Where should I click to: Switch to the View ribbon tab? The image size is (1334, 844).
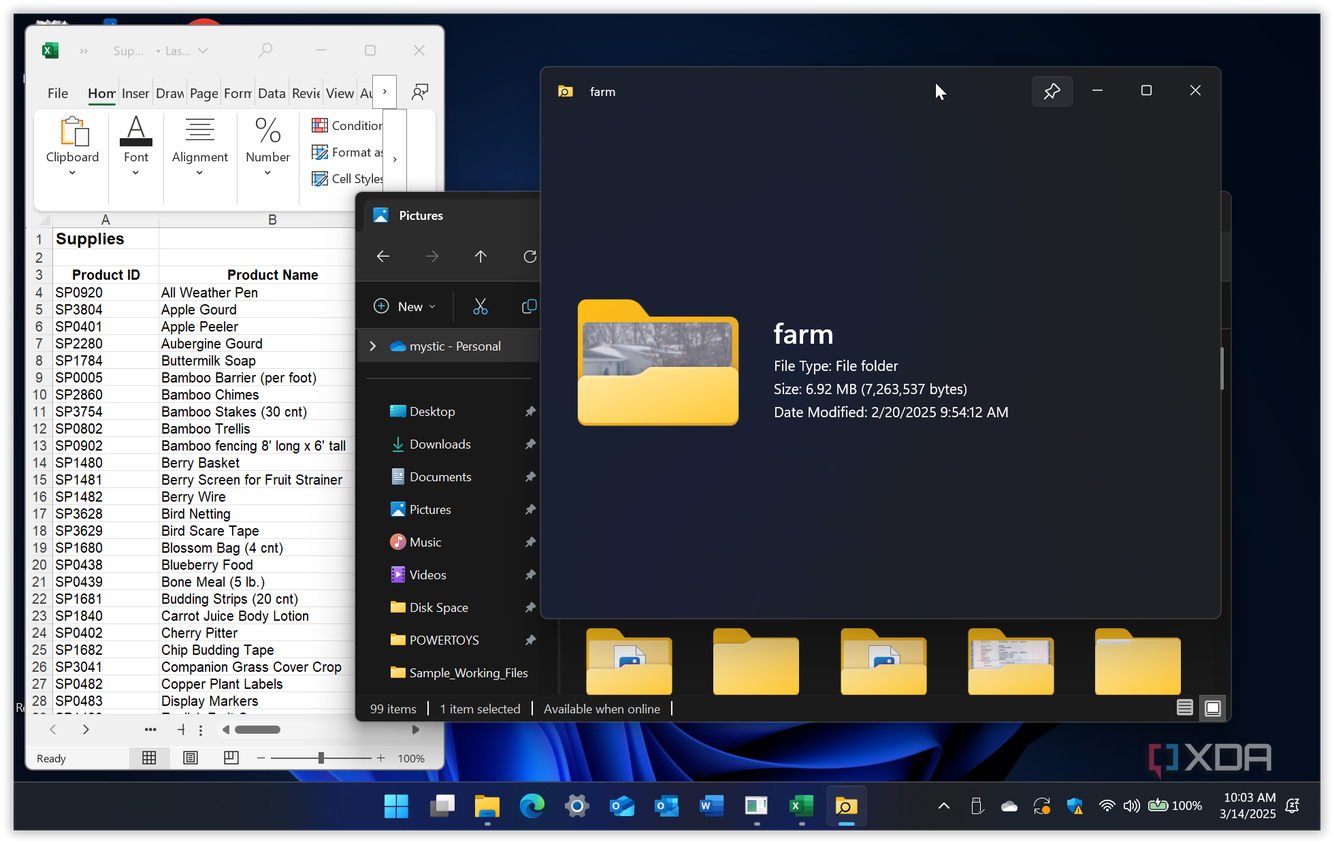[340, 93]
